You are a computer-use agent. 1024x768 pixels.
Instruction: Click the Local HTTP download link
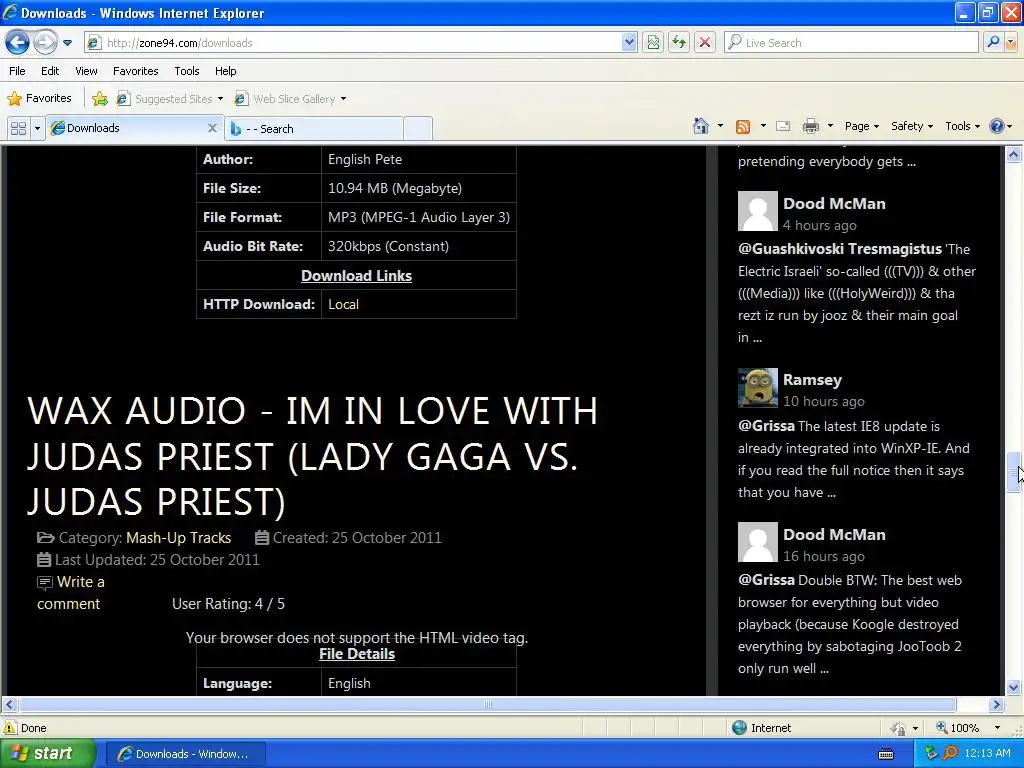[x=344, y=304]
